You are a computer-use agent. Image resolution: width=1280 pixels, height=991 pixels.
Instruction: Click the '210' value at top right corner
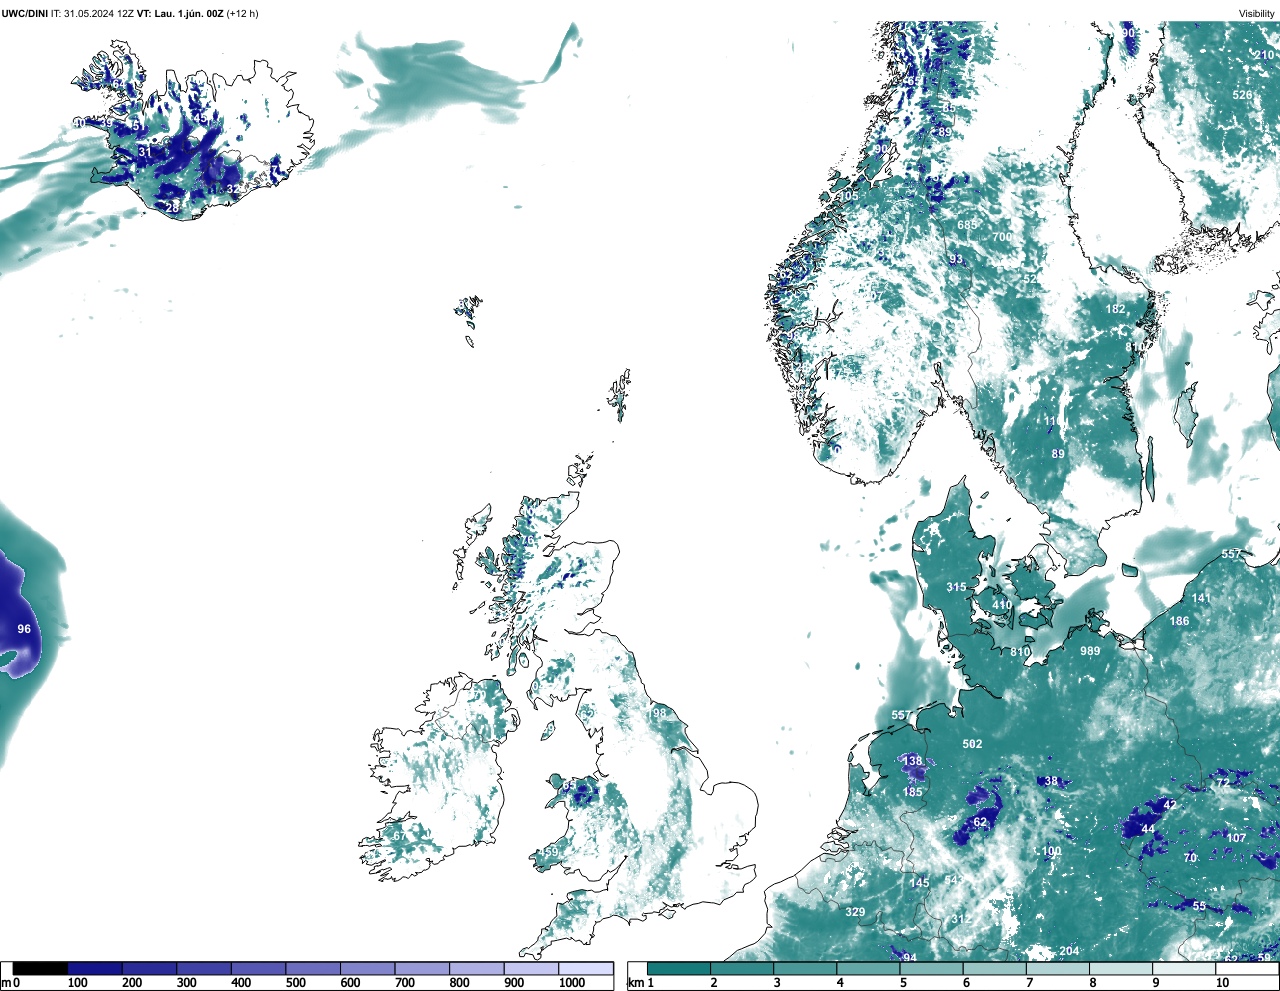click(1264, 54)
